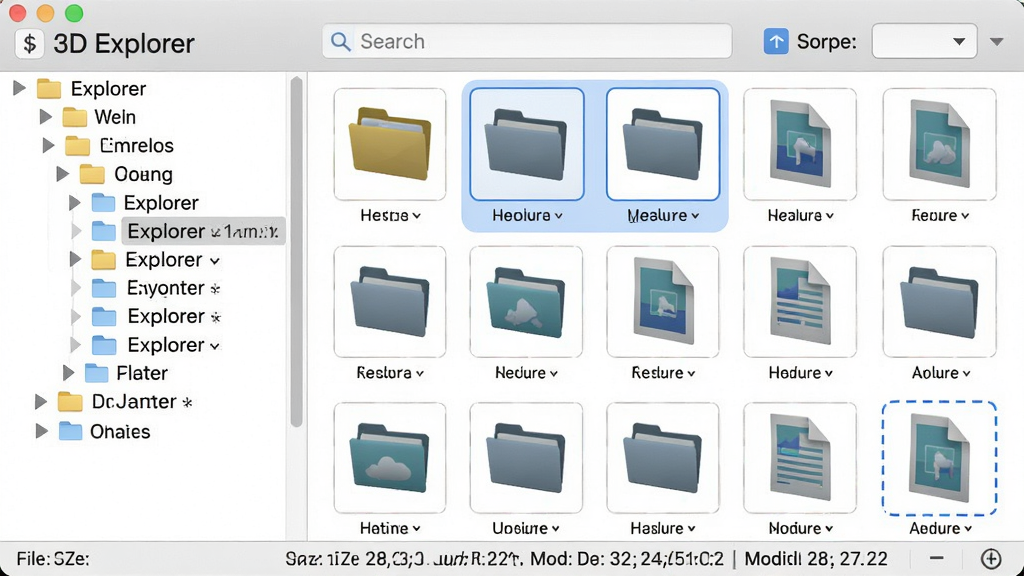Image resolution: width=1024 pixels, height=576 pixels.
Task: Select the Heolure folder icon
Action: tap(527, 144)
